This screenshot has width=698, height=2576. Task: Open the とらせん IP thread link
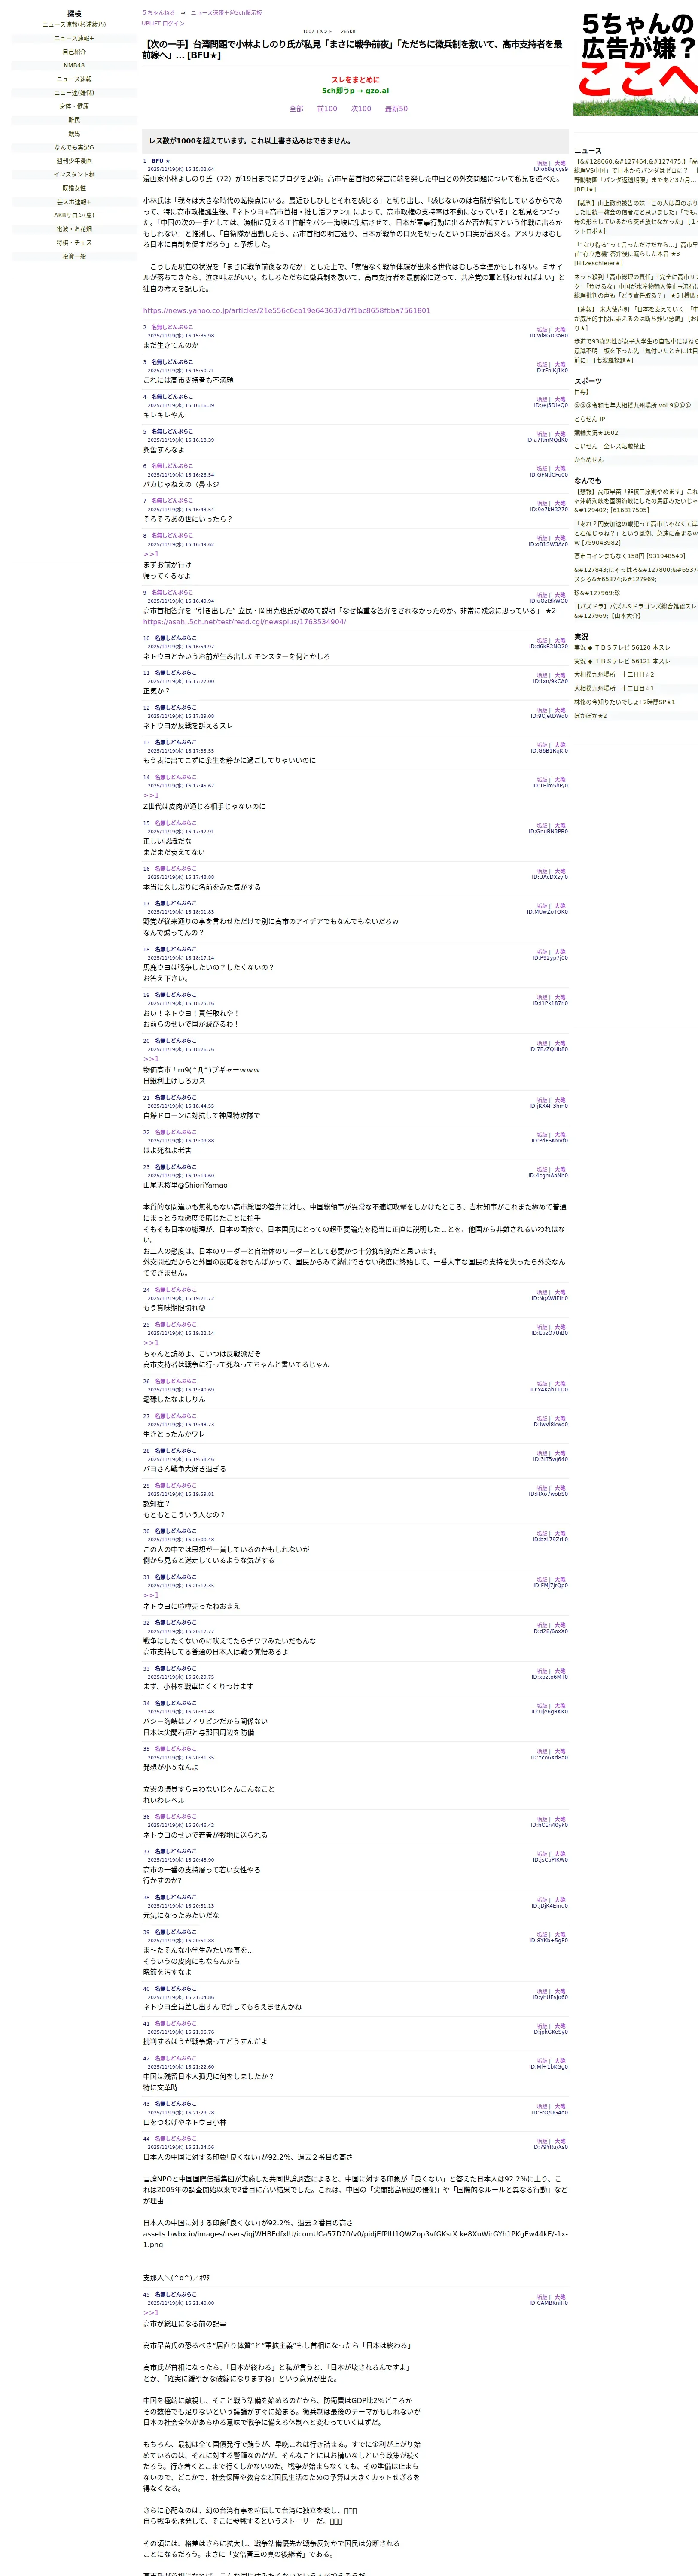click(x=590, y=419)
